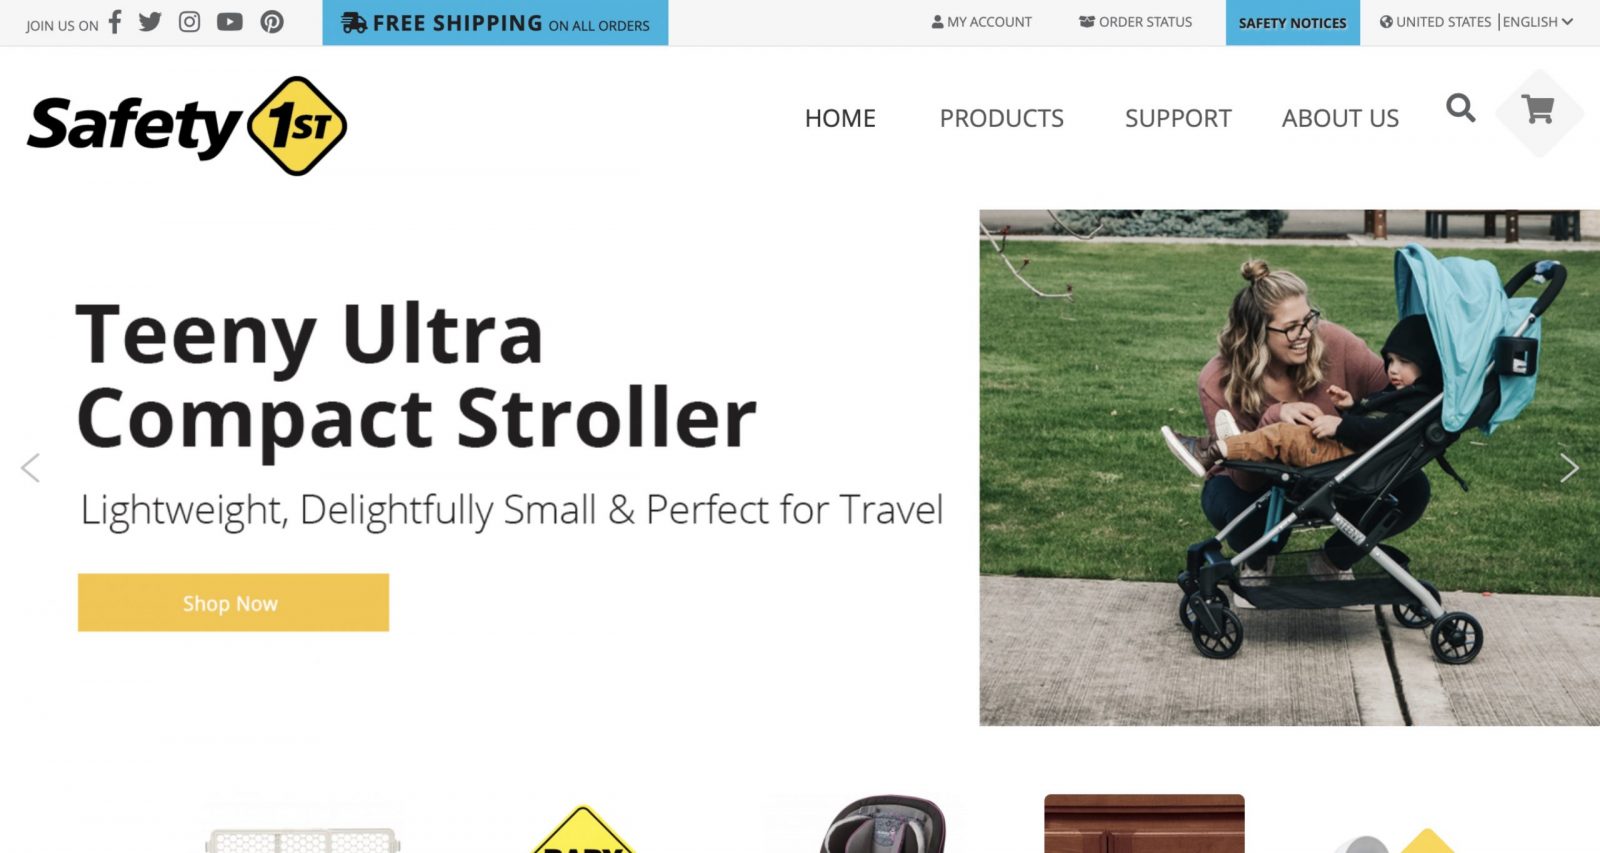1600x853 pixels.
Task: Advance to next carousel slide arrow
Action: pyautogui.click(x=1569, y=467)
